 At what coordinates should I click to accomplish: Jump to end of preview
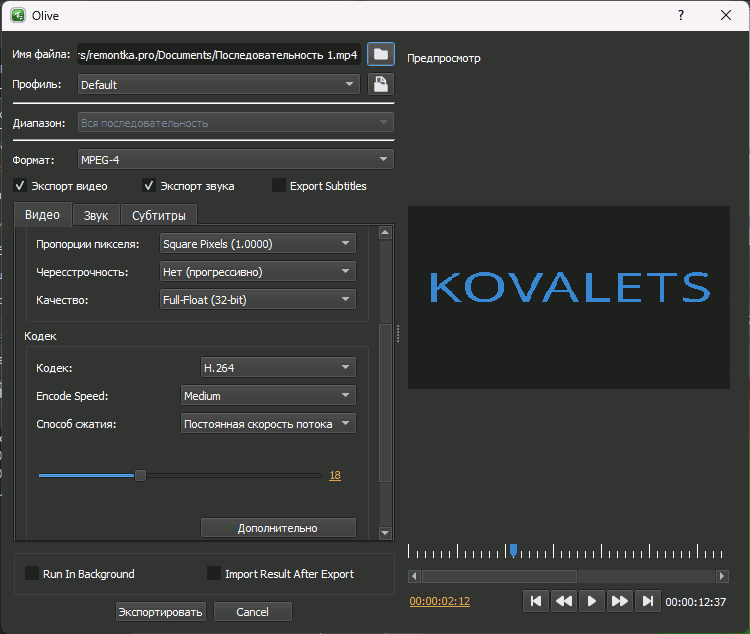[x=648, y=601]
